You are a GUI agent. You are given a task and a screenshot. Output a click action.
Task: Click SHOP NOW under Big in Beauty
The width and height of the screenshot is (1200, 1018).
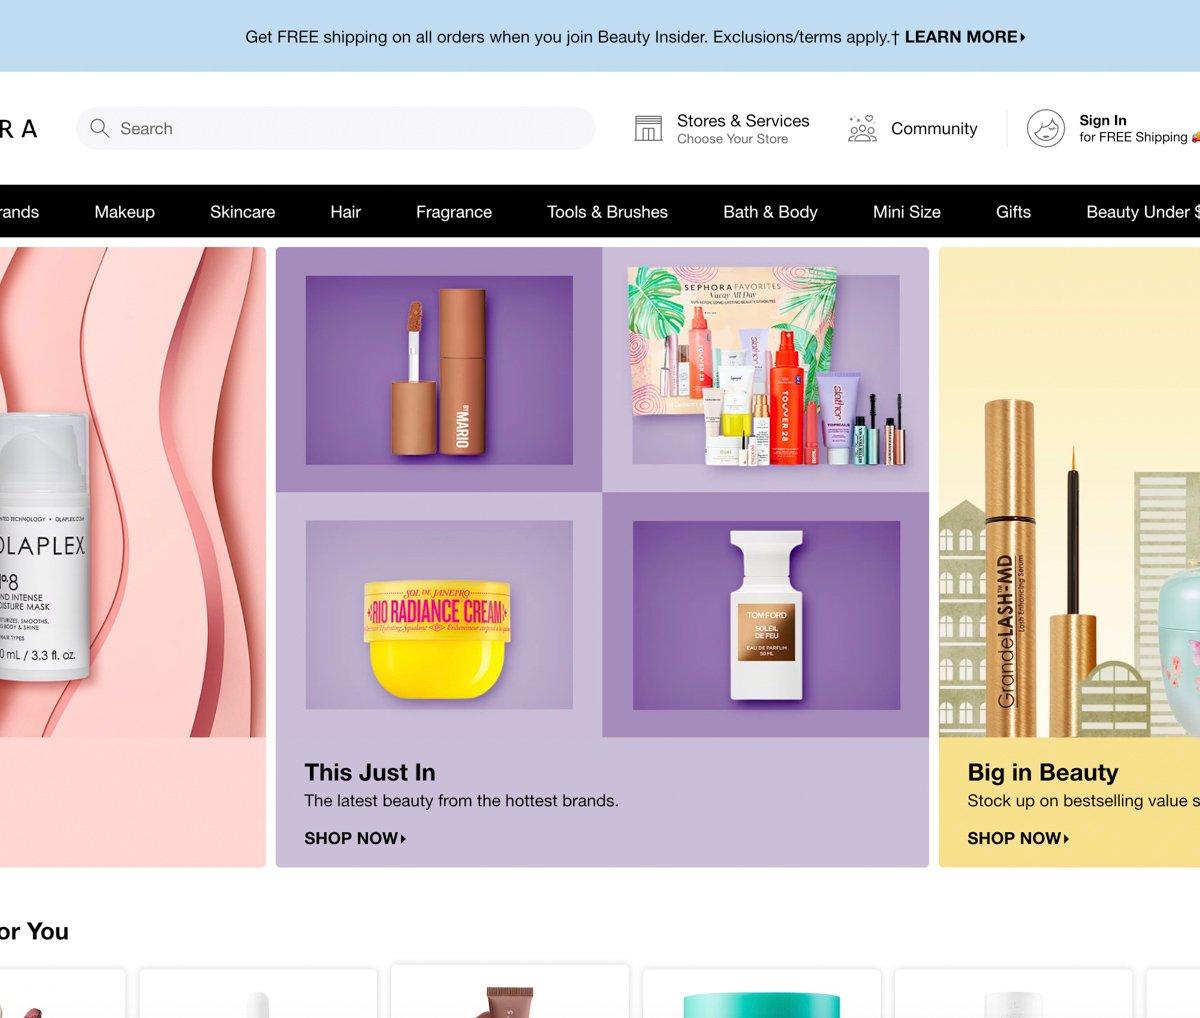pos(1018,838)
